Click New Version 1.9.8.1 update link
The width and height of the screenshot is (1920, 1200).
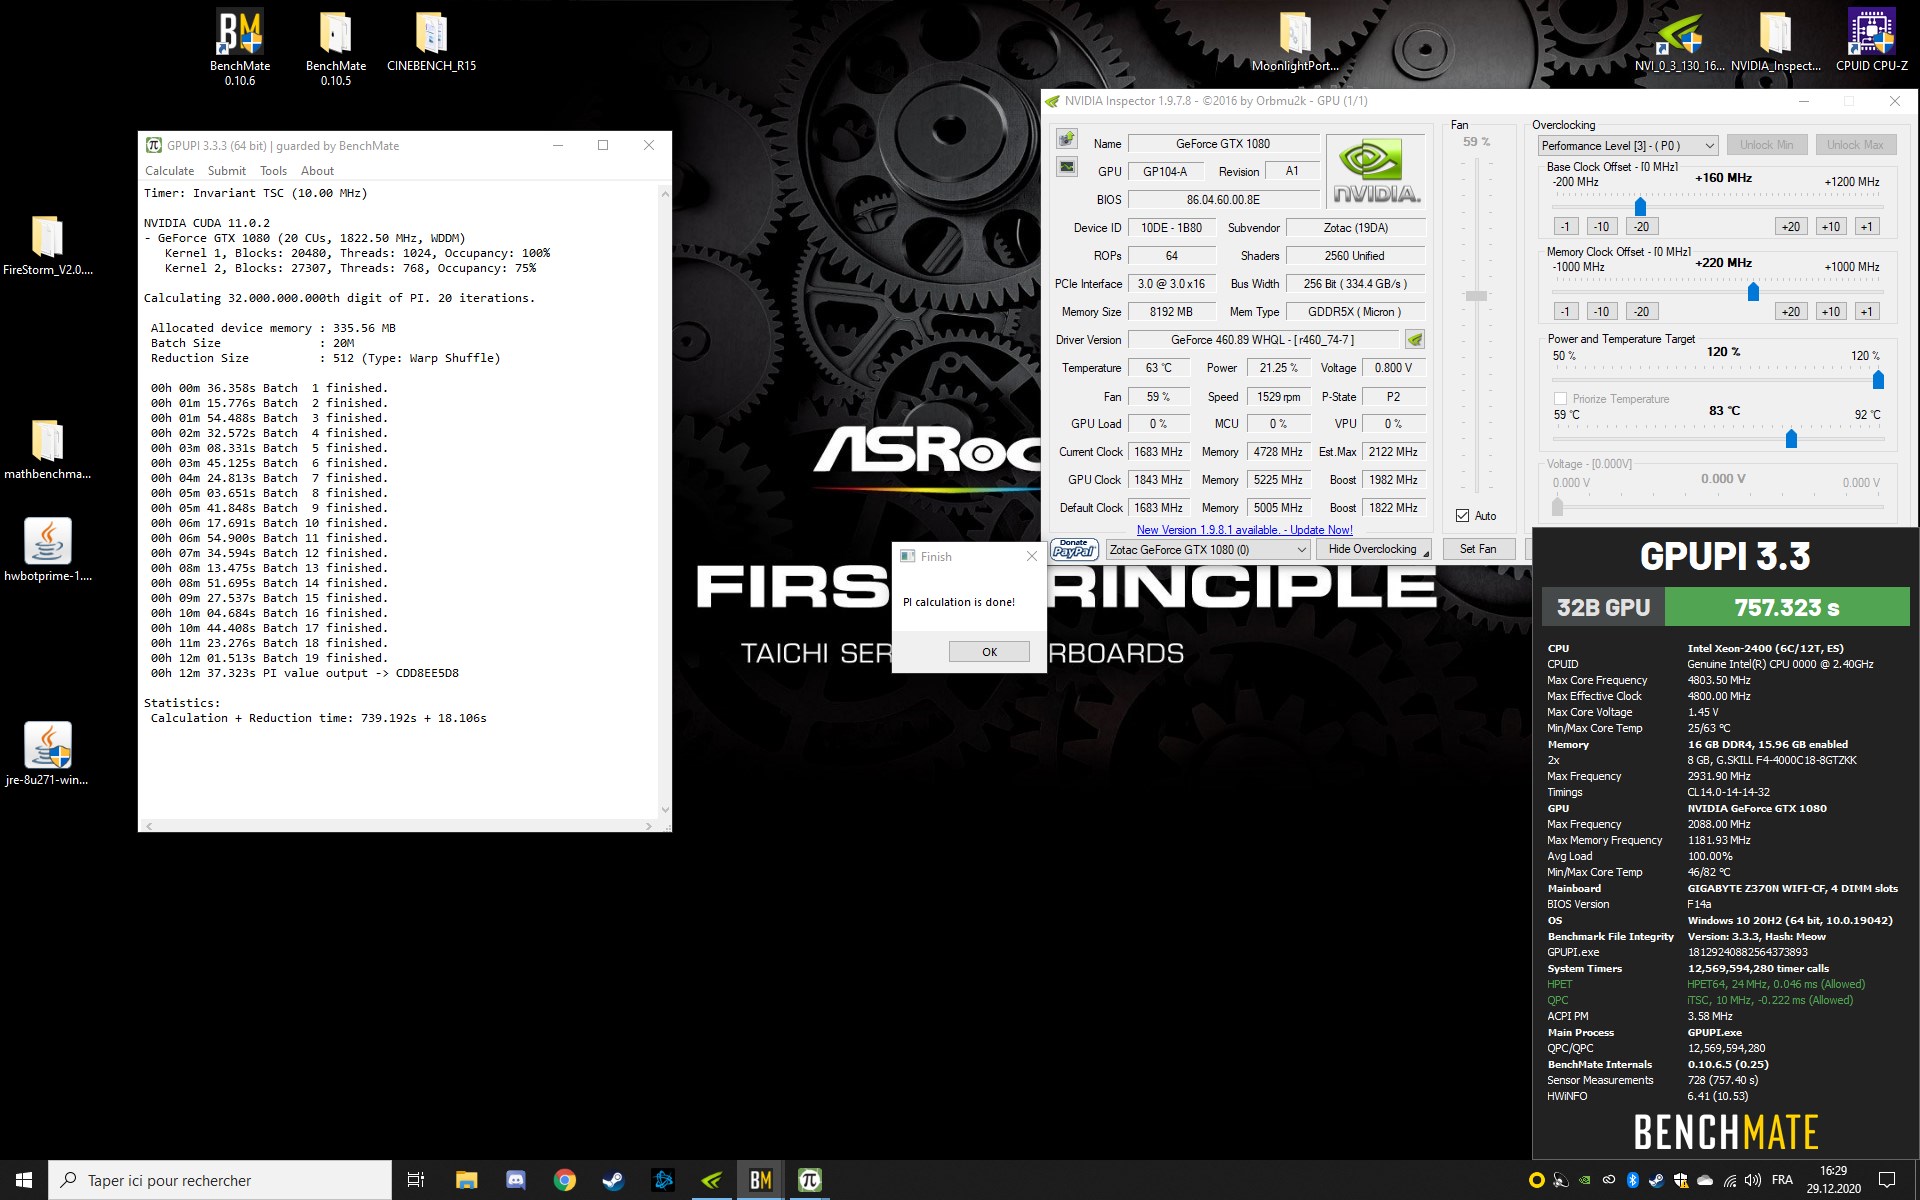coord(1244,530)
